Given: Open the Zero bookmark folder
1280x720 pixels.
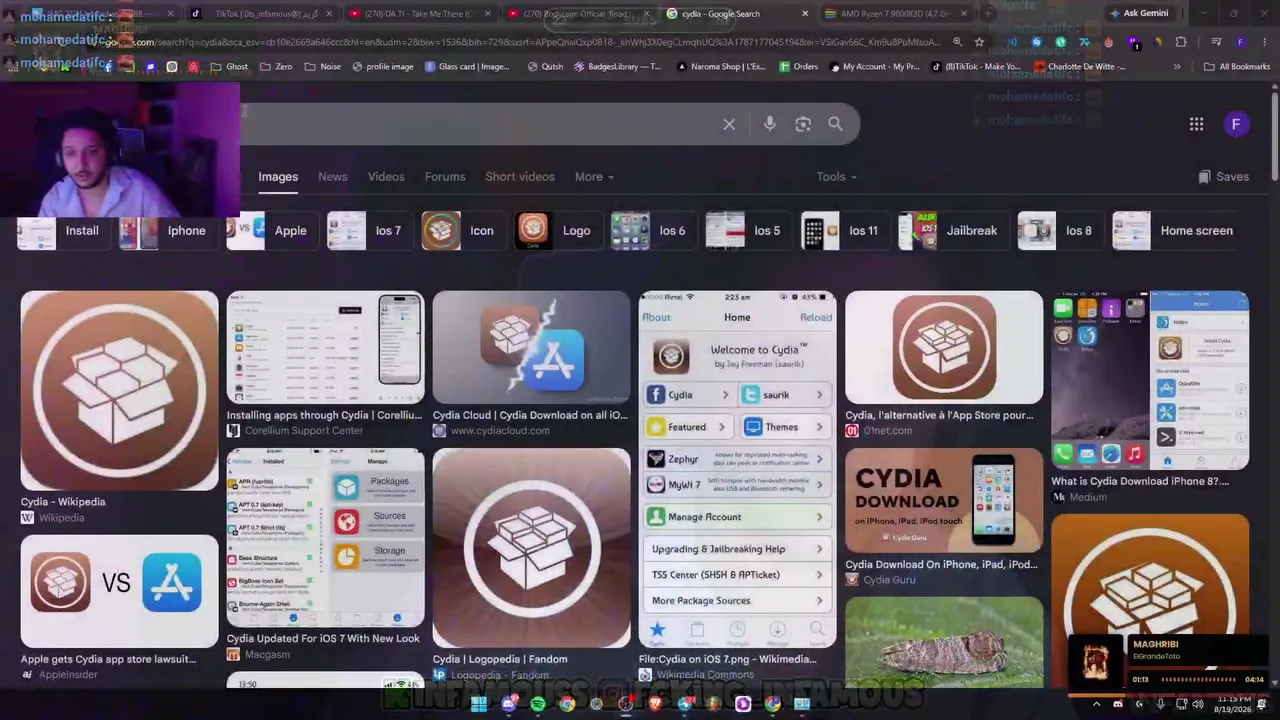Looking at the screenshot, I should tap(276, 67).
